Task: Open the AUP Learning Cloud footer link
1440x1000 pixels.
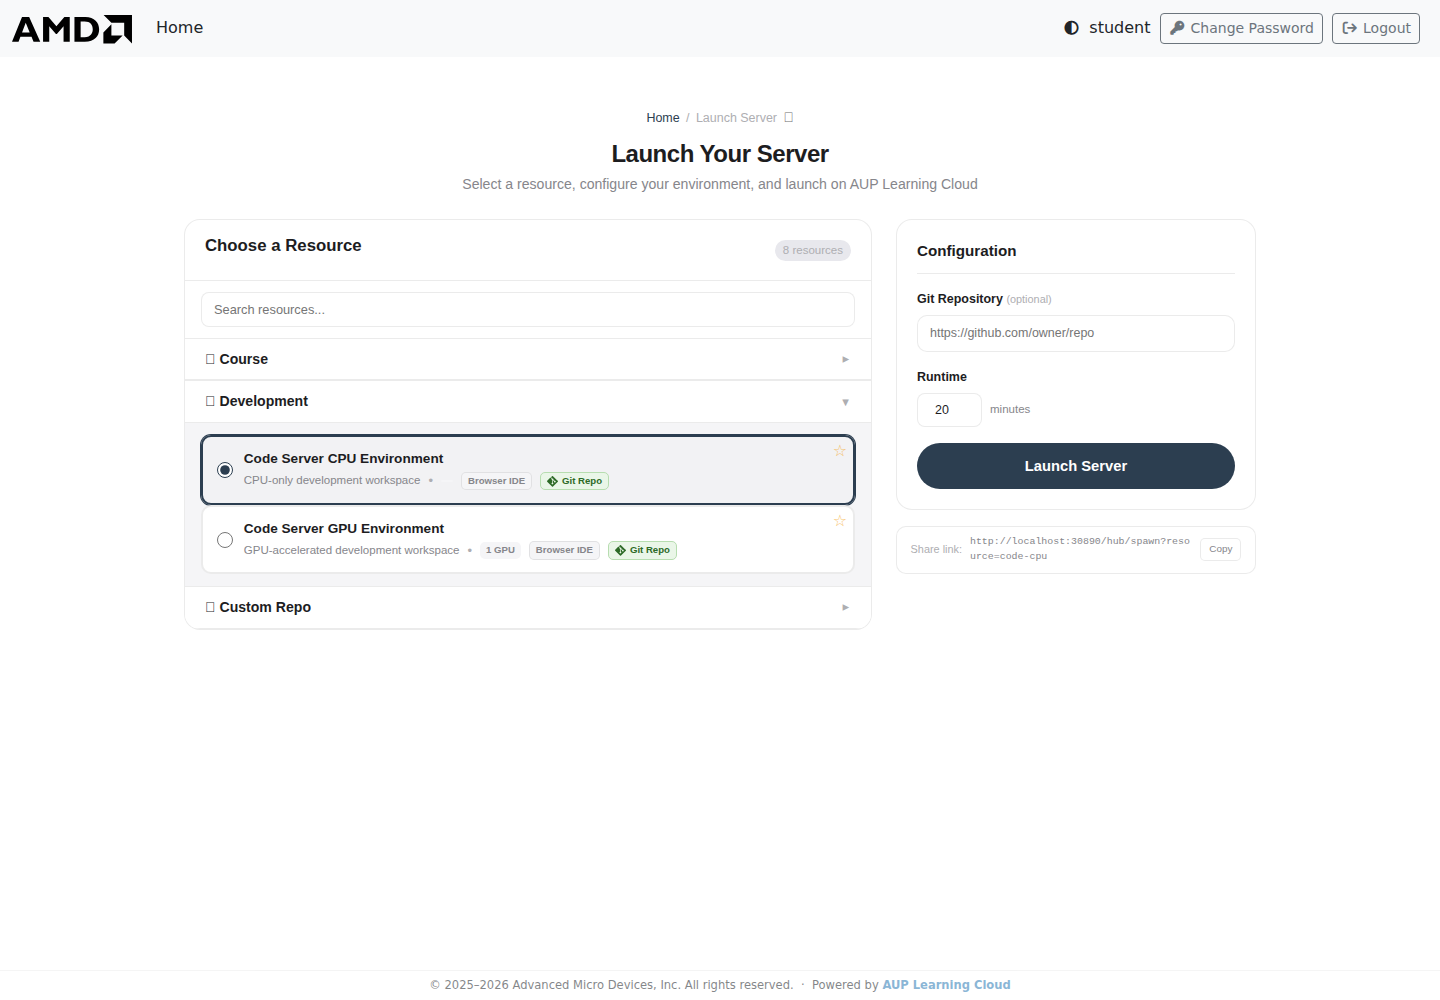Action: pos(946,985)
